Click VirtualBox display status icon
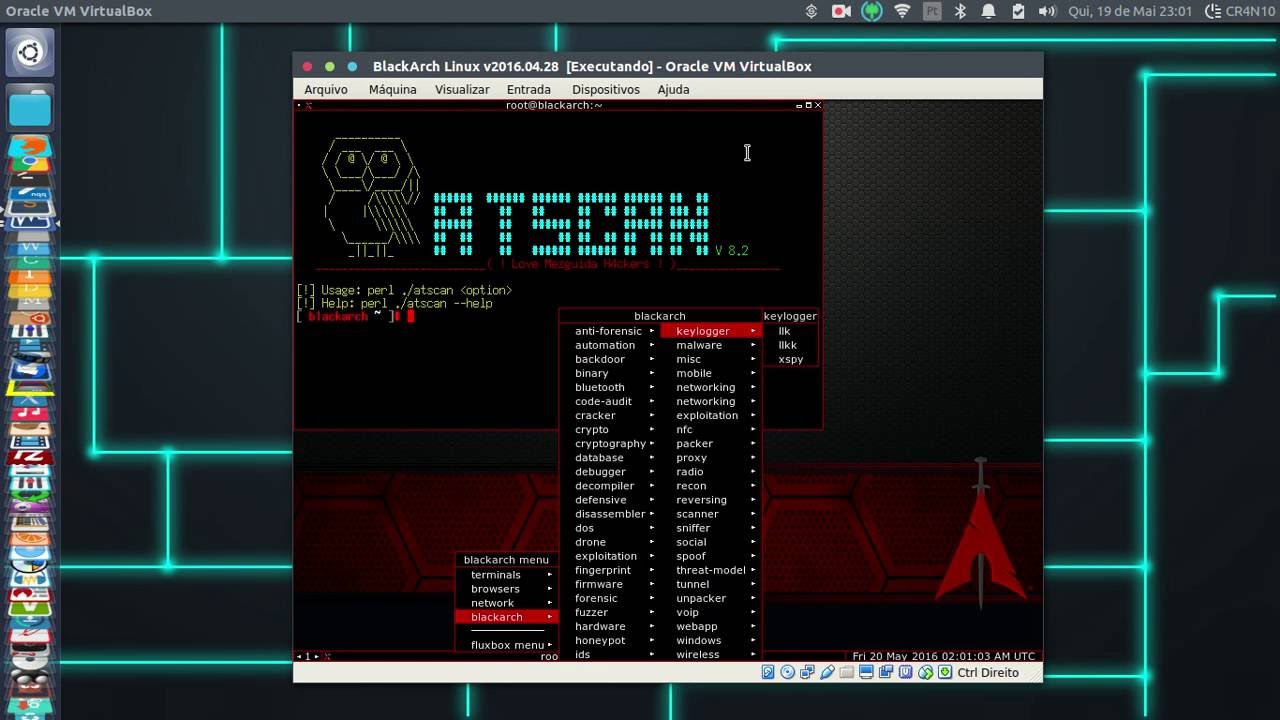1280x720 pixels. 866,672
